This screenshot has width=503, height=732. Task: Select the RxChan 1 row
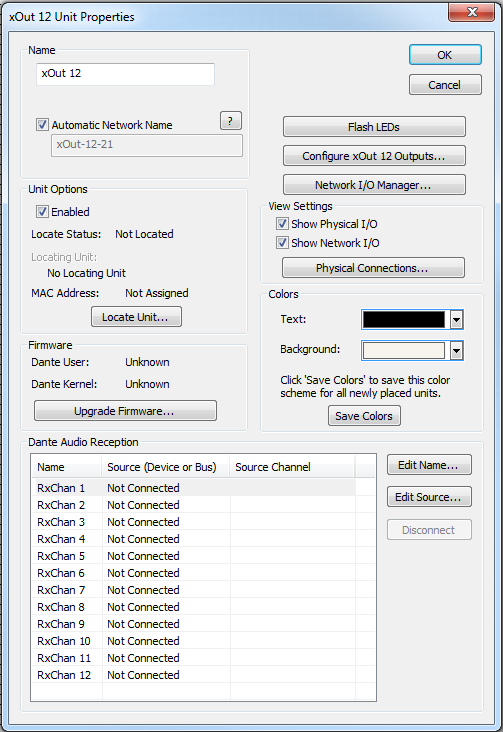(194, 488)
